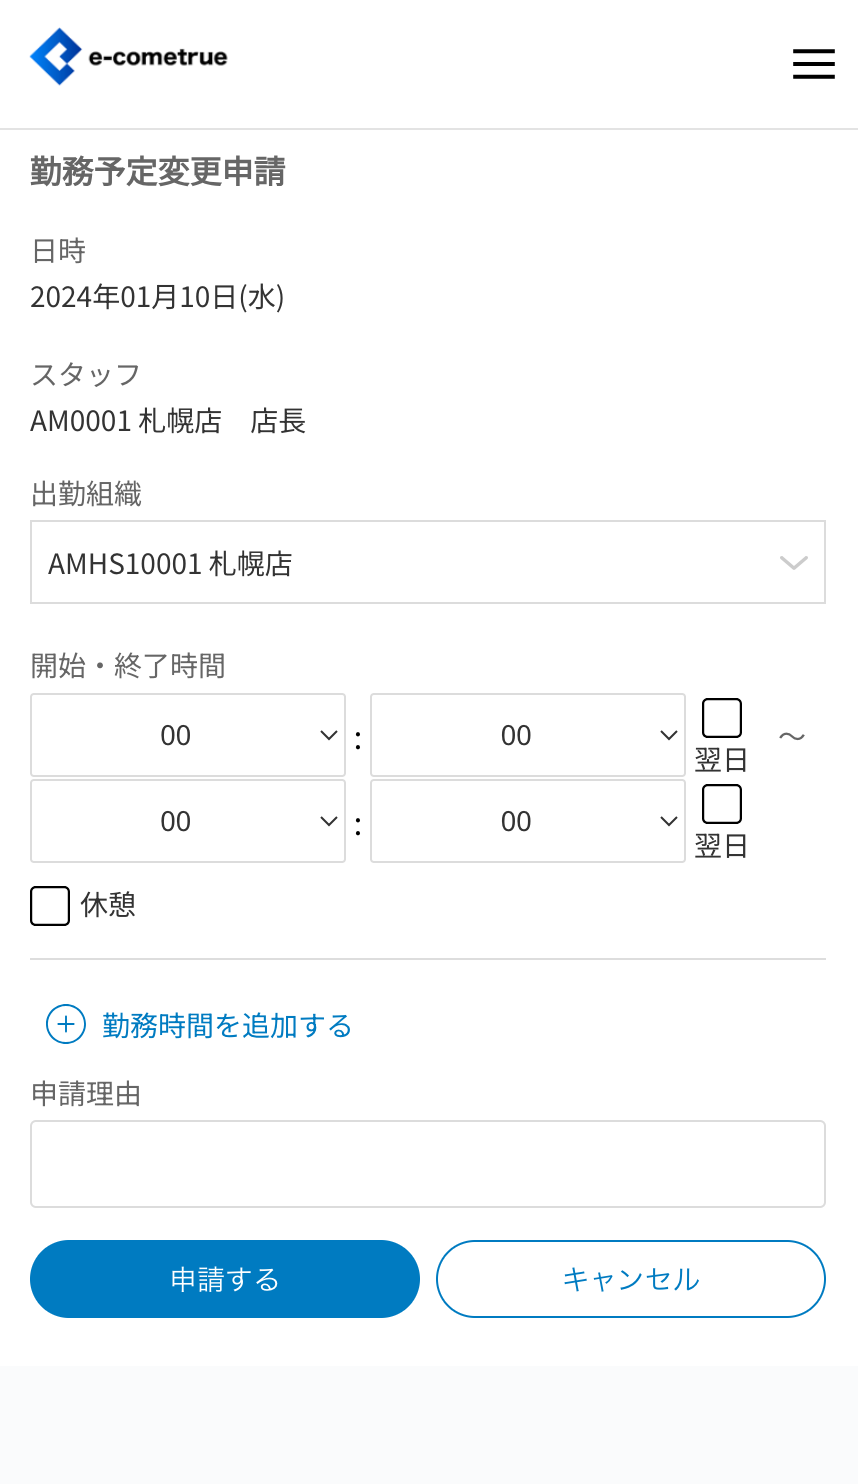
Task: Select start time hour dropdown
Action: tap(188, 735)
